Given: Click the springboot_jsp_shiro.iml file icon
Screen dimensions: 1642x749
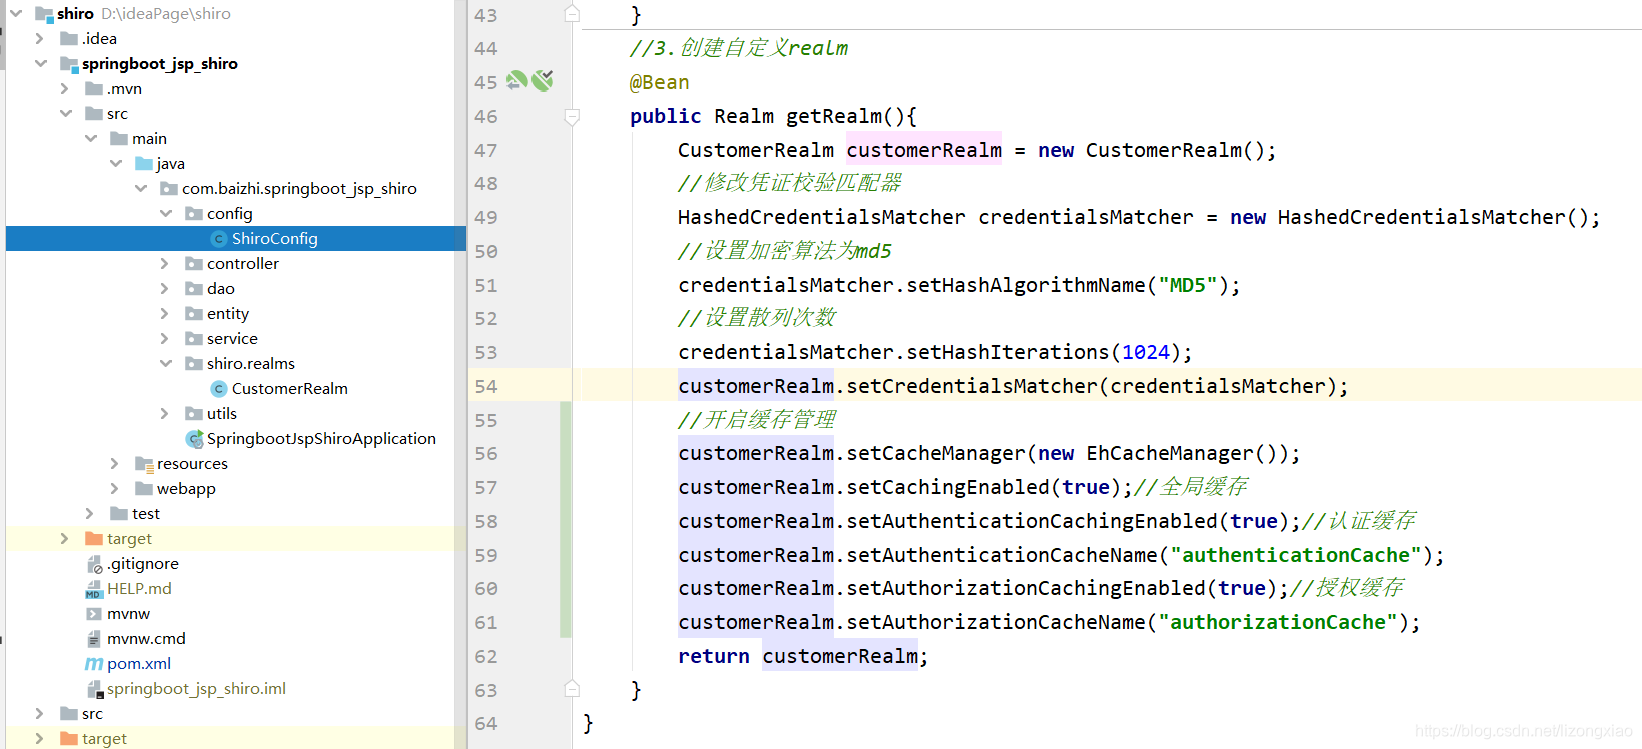Looking at the screenshot, I should click(x=94, y=689).
